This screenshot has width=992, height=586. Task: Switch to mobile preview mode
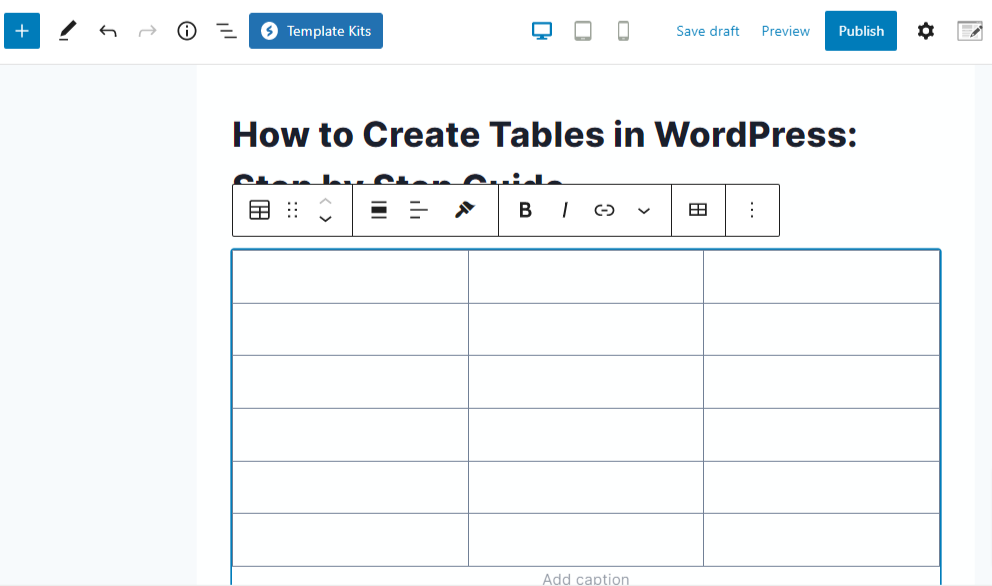(x=623, y=31)
